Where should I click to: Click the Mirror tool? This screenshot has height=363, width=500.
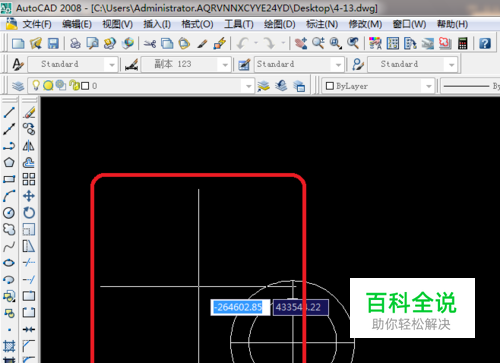29,146
